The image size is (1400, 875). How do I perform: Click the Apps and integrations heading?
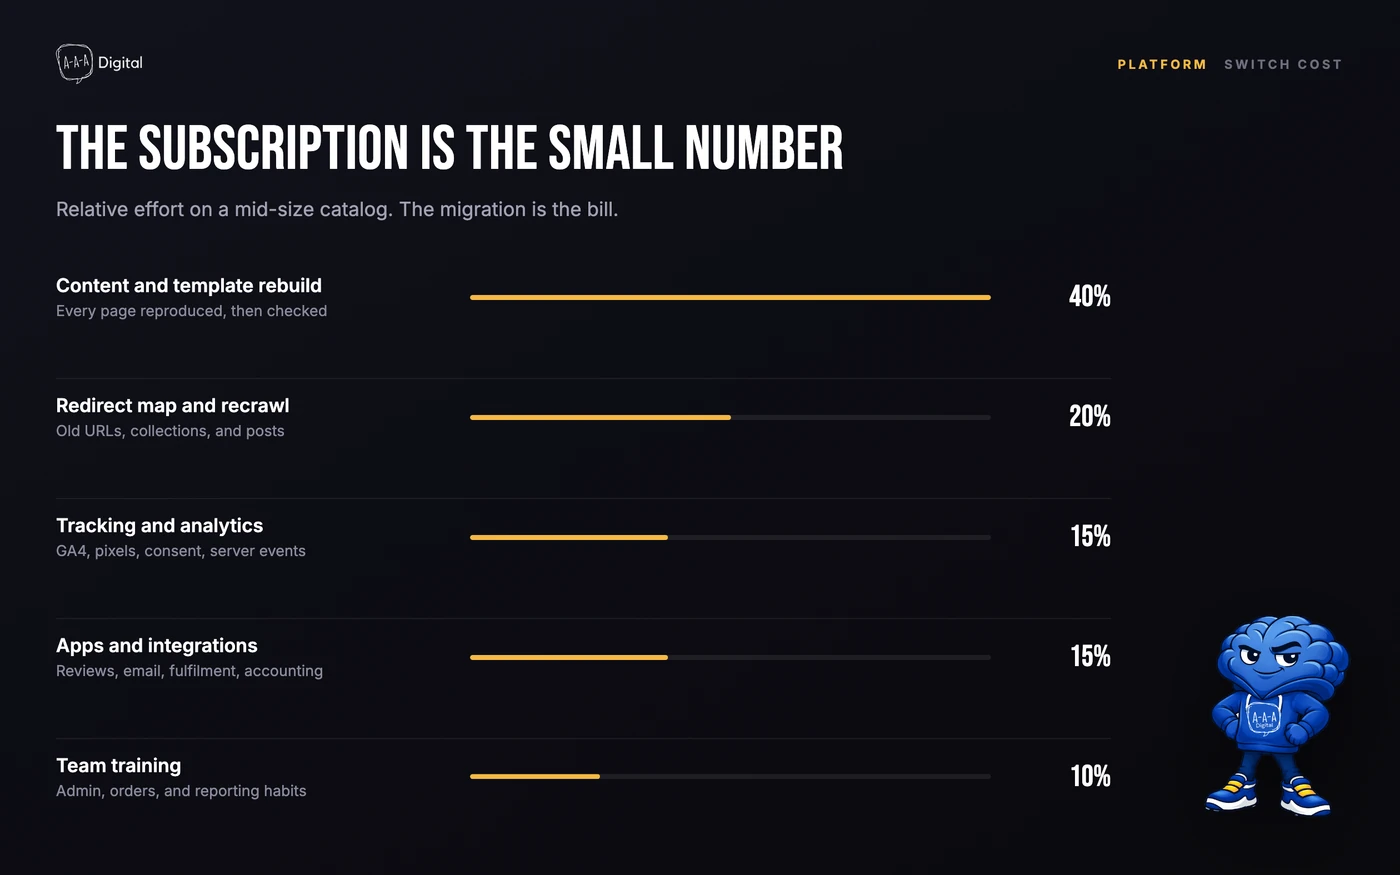[157, 646]
